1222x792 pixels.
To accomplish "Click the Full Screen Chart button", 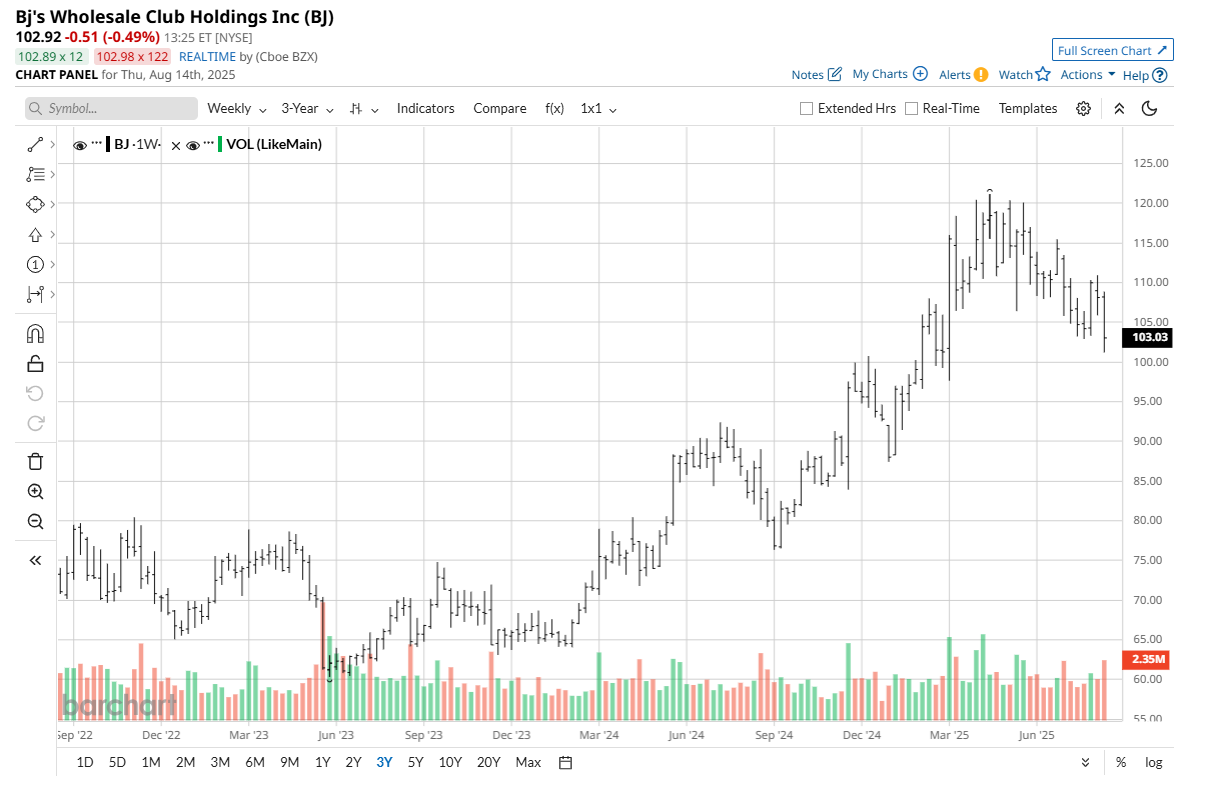I will [1113, 50].
